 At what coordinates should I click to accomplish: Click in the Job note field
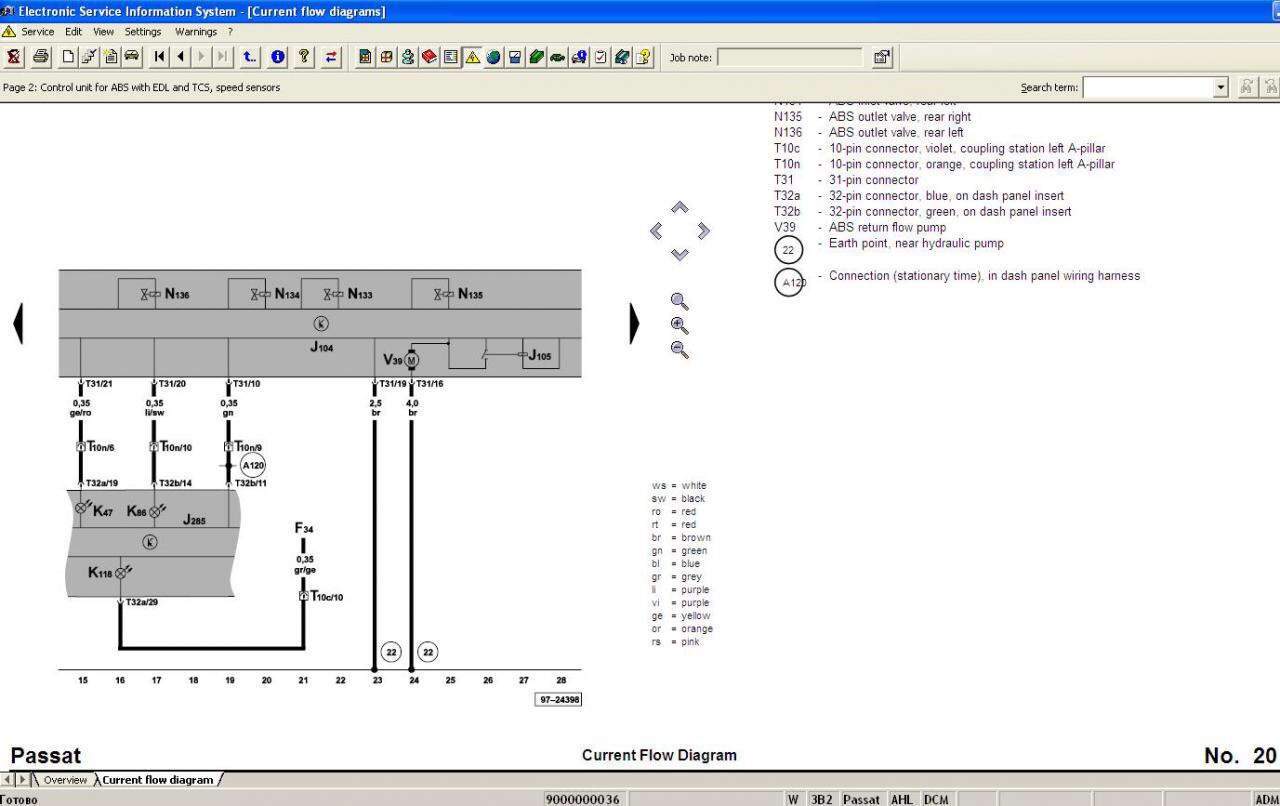(790, 57)
